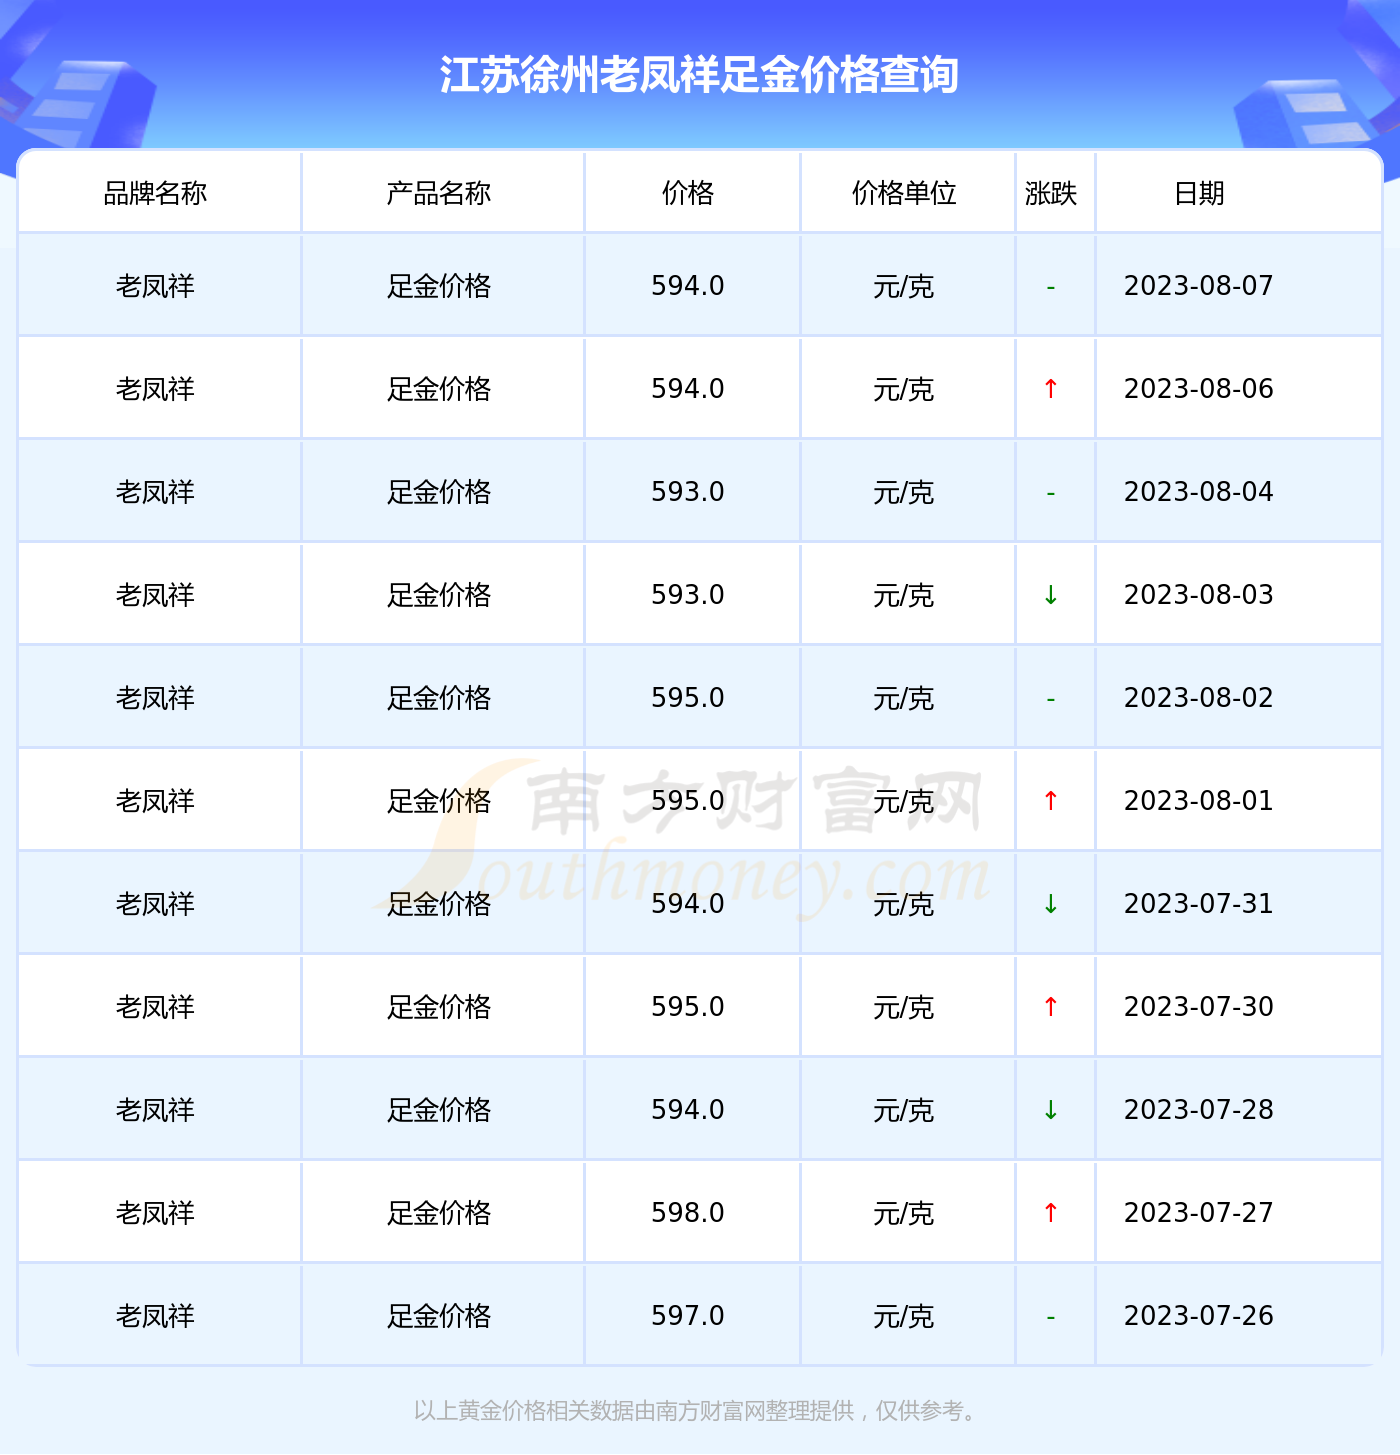Click the red up arrow for 2023-08-06
The height and width of the screenshot is (1455, 1400).
click(x=1051, y=389)
